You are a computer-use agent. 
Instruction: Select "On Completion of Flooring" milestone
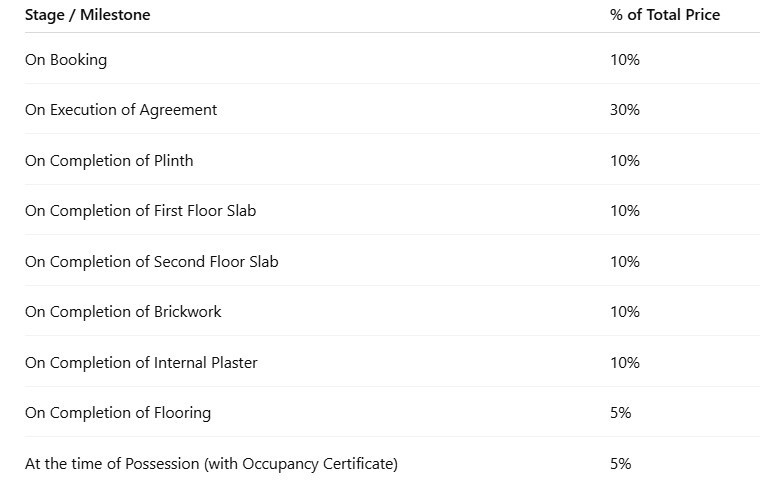118,413
